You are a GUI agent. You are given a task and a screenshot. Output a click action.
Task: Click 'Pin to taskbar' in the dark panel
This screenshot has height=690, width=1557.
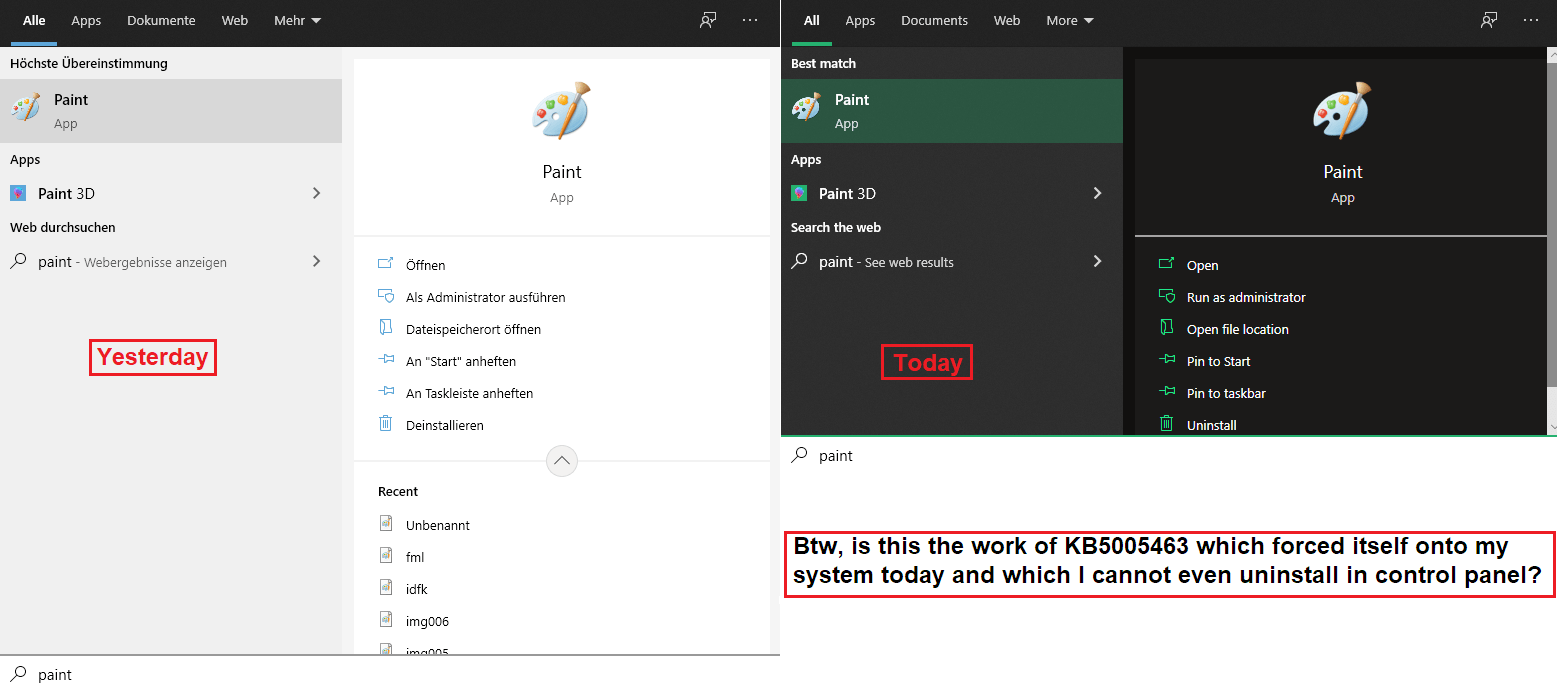[1226, 393]
